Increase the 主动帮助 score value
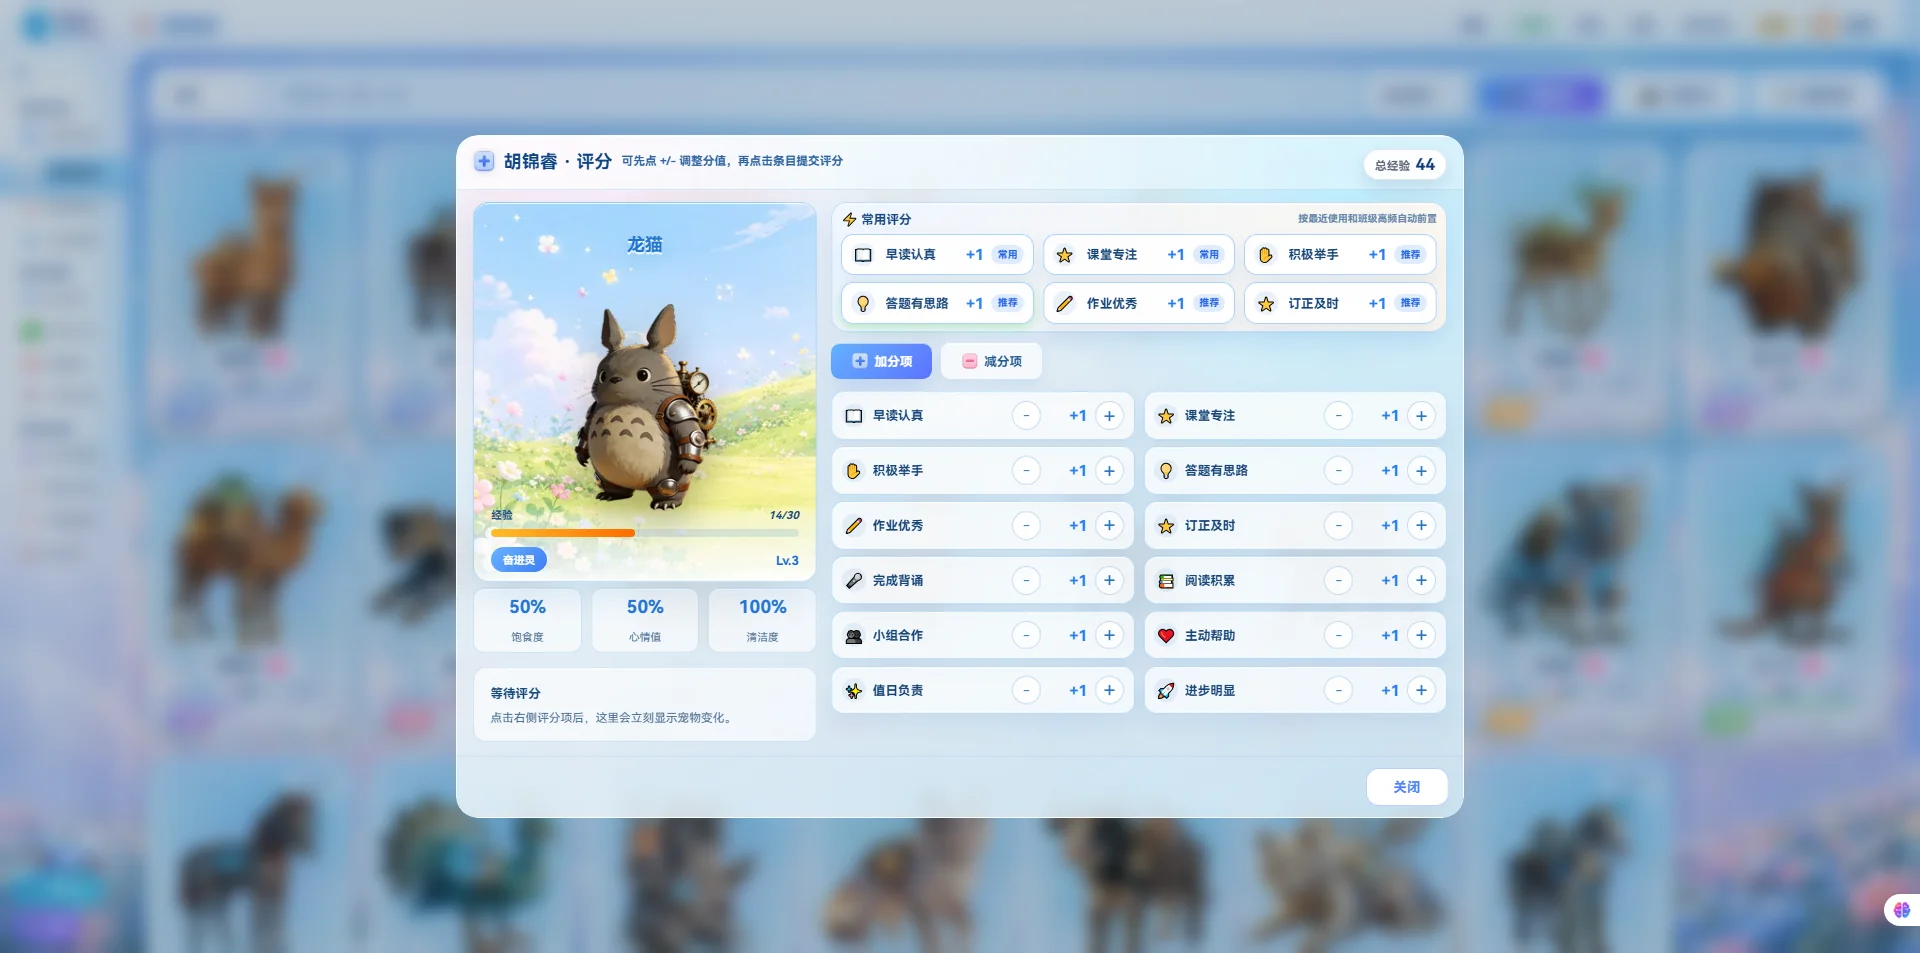The width and height of the screenshot is (1920, 953). click(x=1421, y=636)
